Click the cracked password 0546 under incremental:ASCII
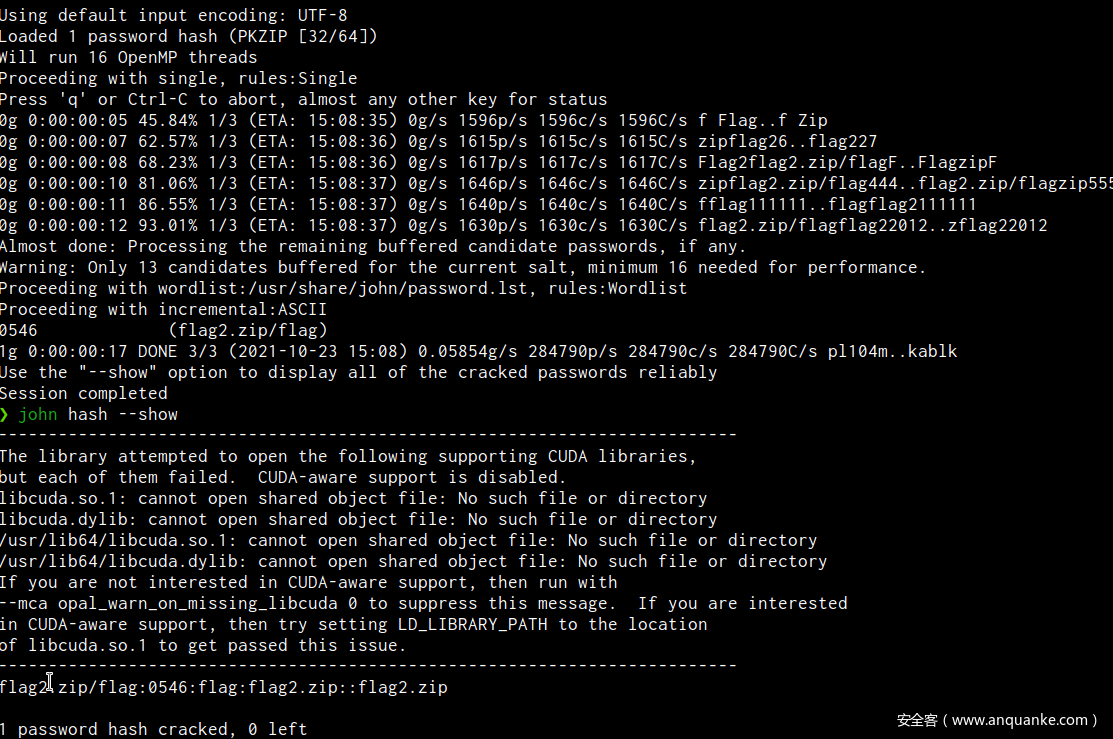This screenshot has height=739, width=1113. [18, 330]
